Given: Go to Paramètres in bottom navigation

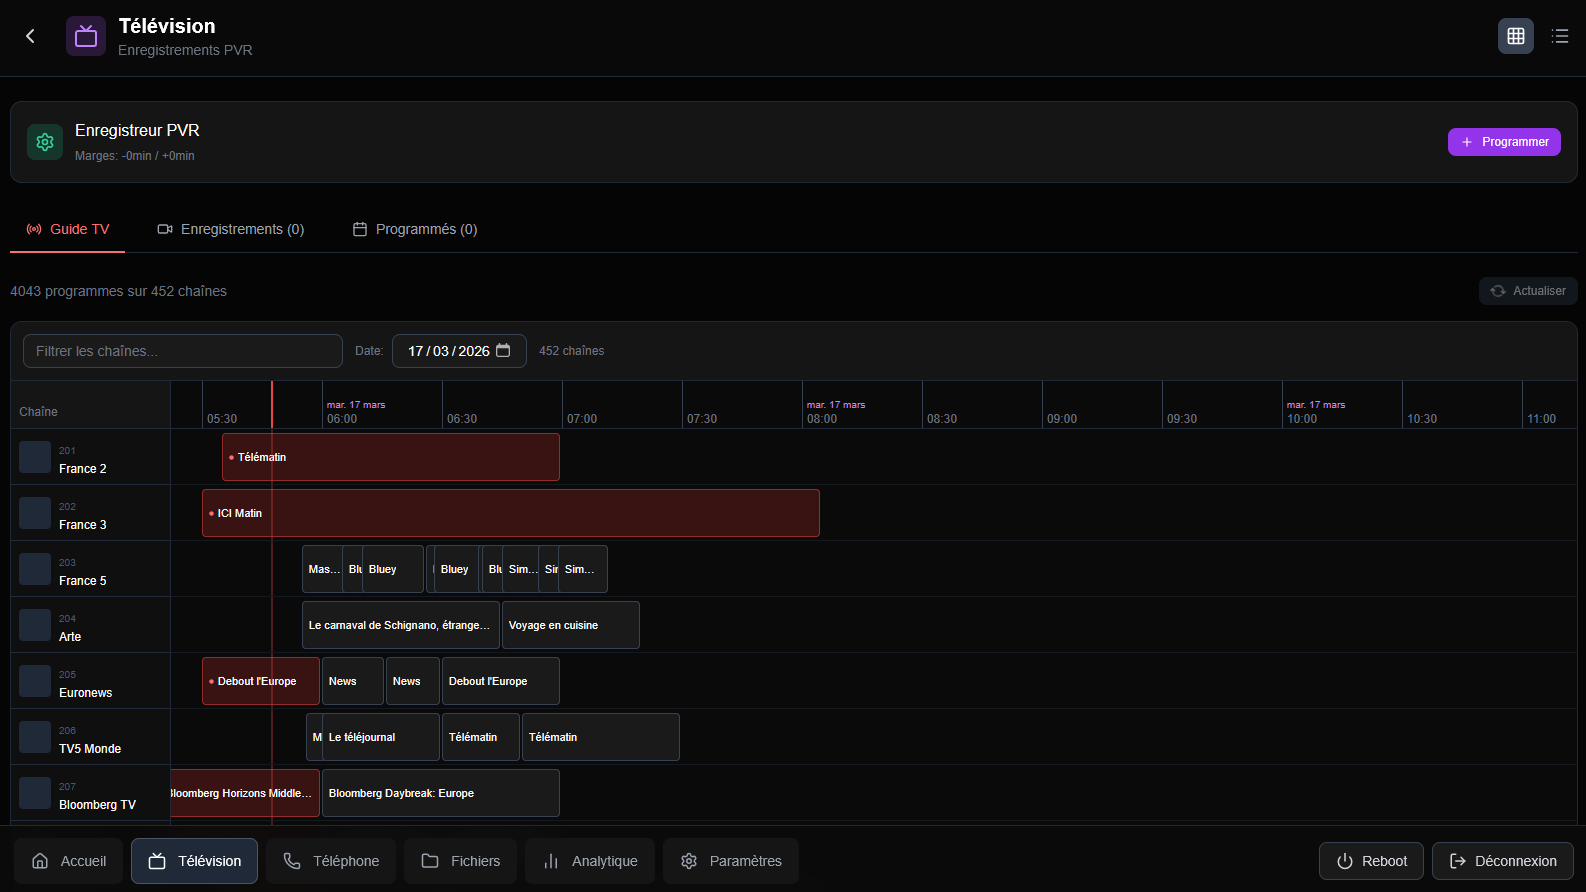Looking at the screenshot, I should (x=731, y=861).
